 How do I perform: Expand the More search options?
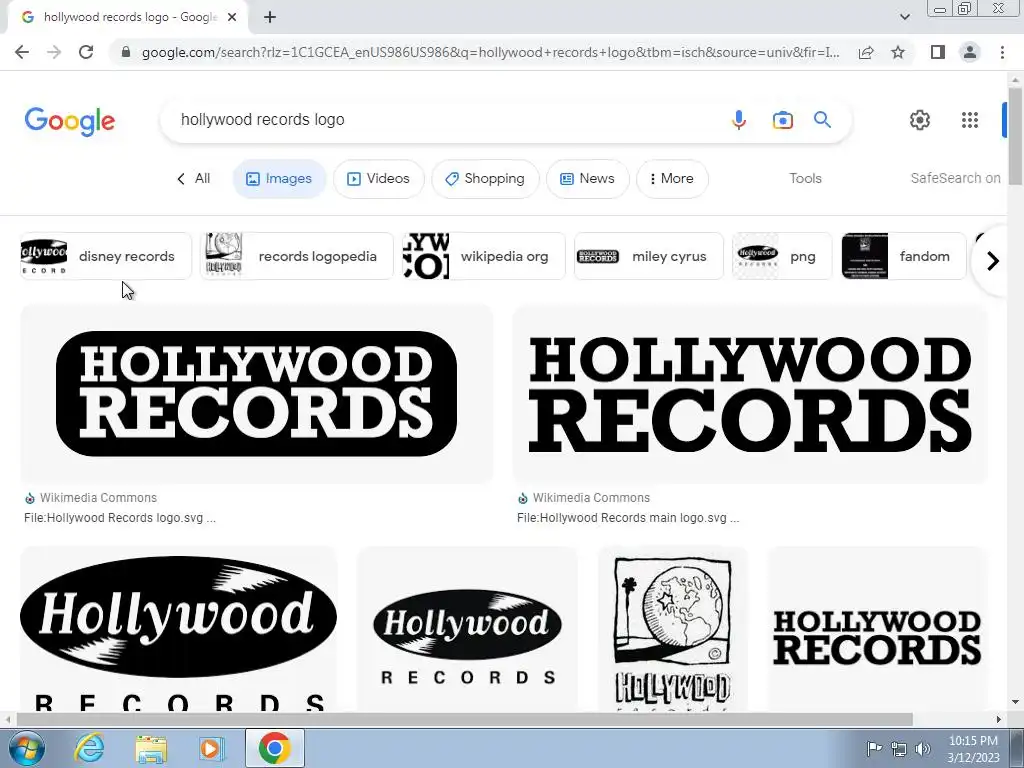coord(672,179)
